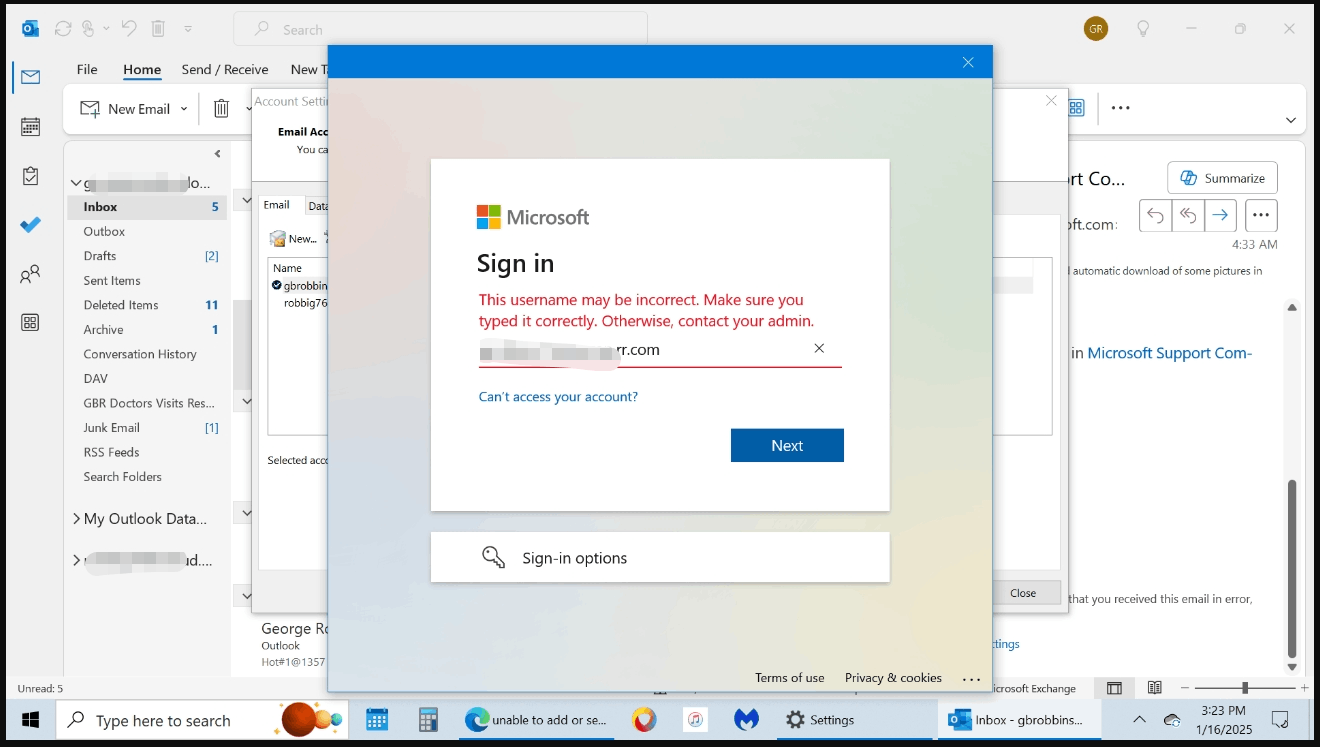Open People icon in Outlook sidebar
The height and width of the screenshot is (747, 1320).
tap(30, 274)
